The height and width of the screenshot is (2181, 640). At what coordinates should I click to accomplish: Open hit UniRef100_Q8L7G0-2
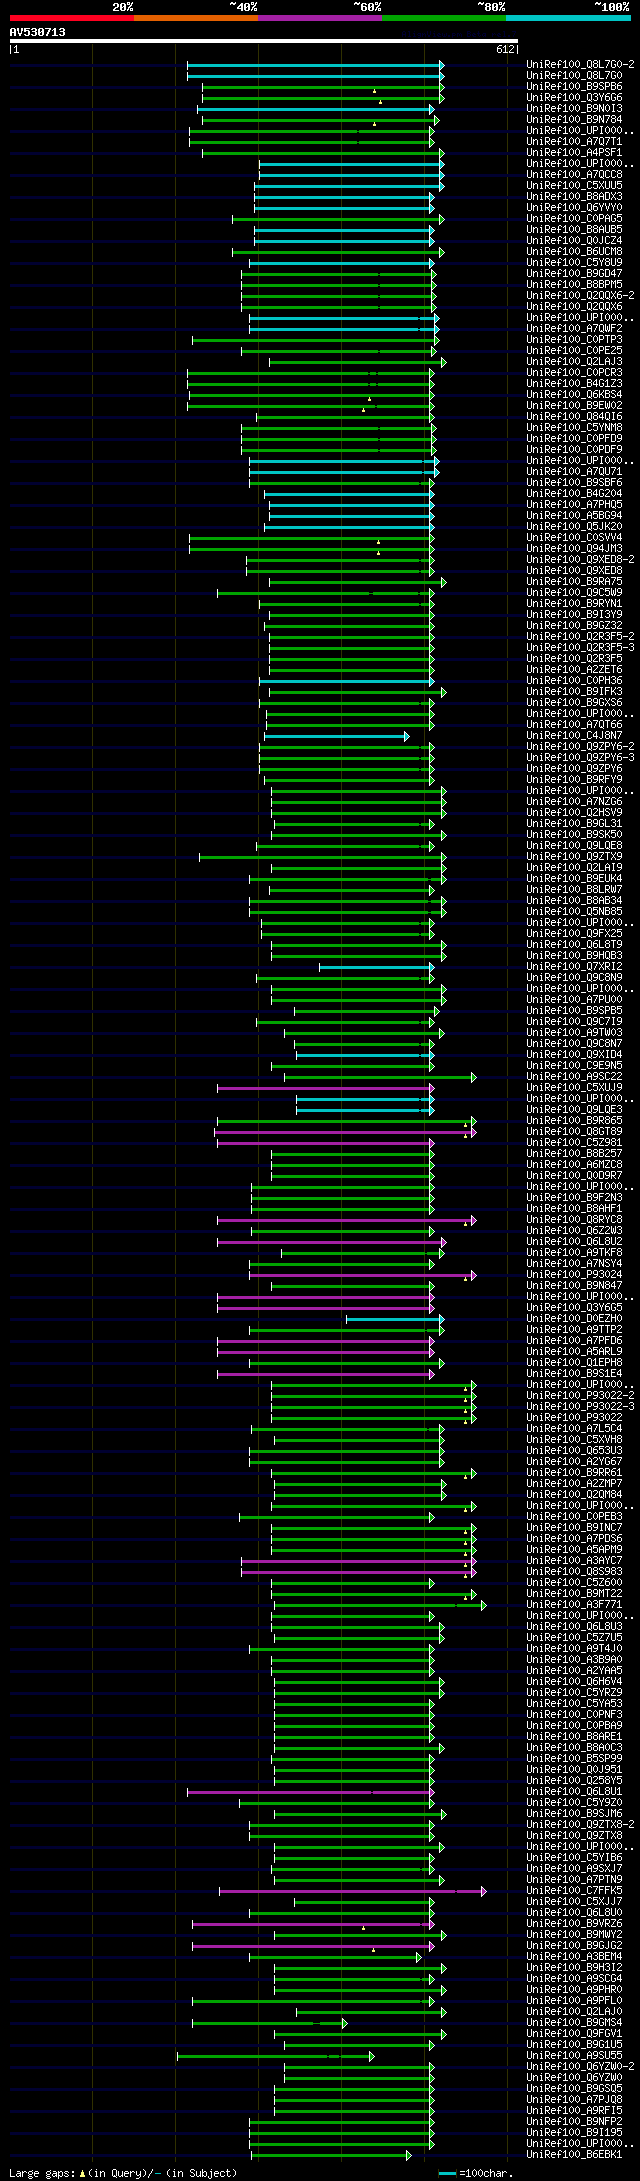click(580, 64)
